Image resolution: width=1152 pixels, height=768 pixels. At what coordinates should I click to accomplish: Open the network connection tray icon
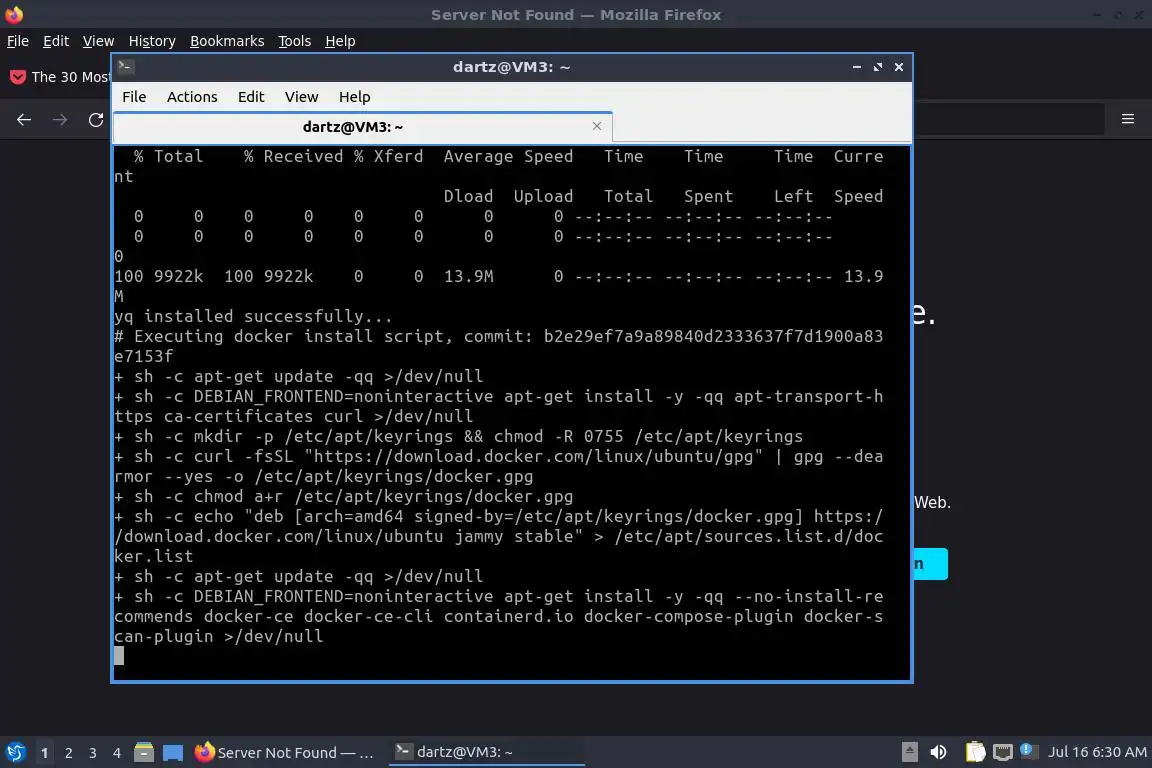pos(1002,752)
